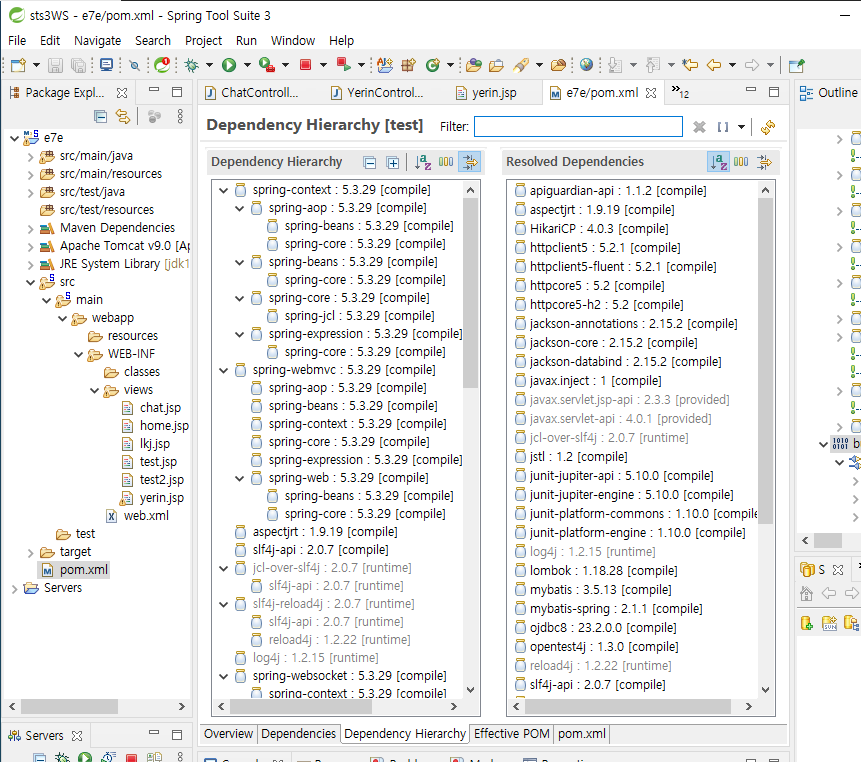The width and height of the screenshot is (861, 762).
Task: Open the Run button dropdown arrow
Action: 247,65
